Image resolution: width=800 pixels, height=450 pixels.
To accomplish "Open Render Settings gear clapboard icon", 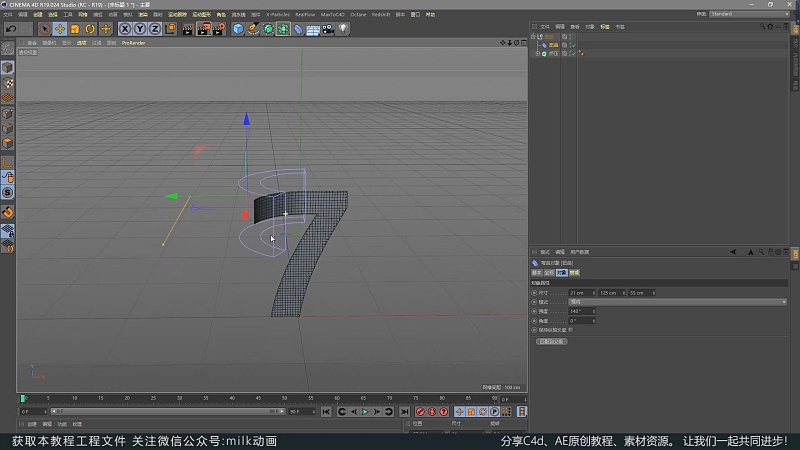I will coord(219,29).
